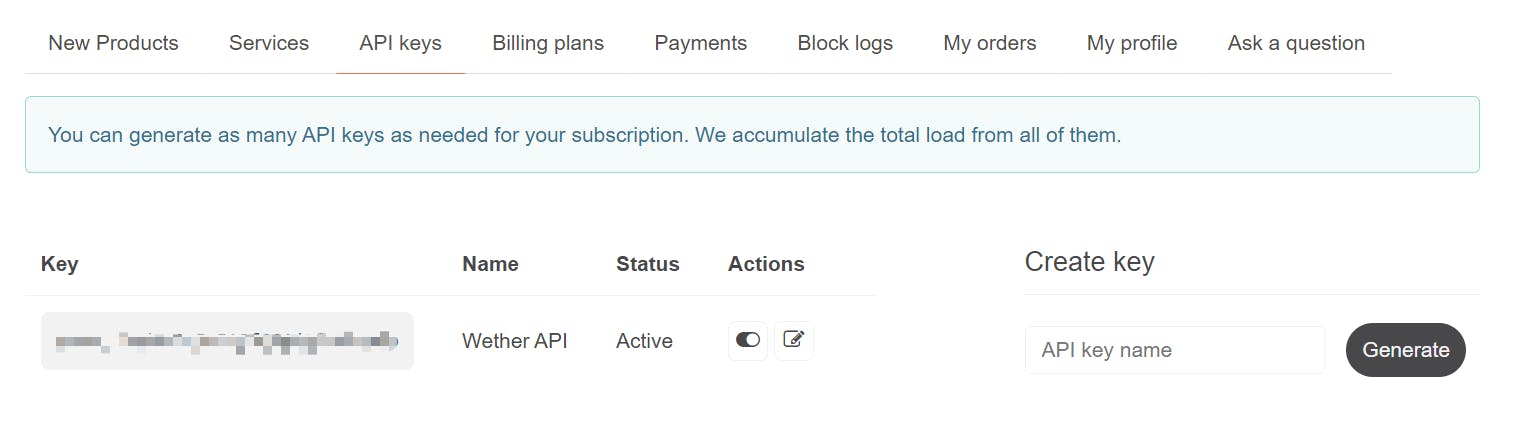The height and width of the screenshot is (442, 1516).
Task: Select the API keys tab
Action: (x=401, y=43)
